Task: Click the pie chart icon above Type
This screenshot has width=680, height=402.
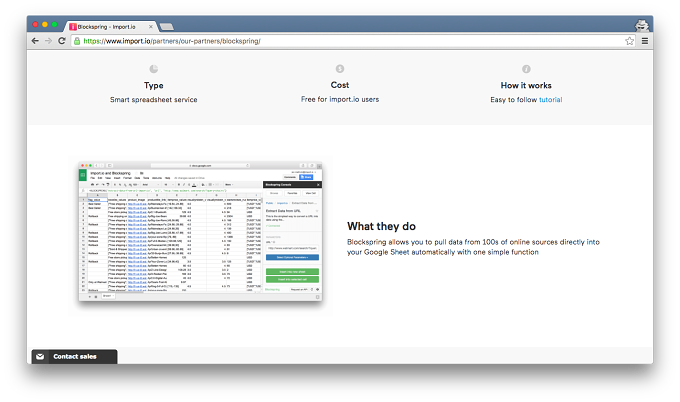Action: point(154,69)
